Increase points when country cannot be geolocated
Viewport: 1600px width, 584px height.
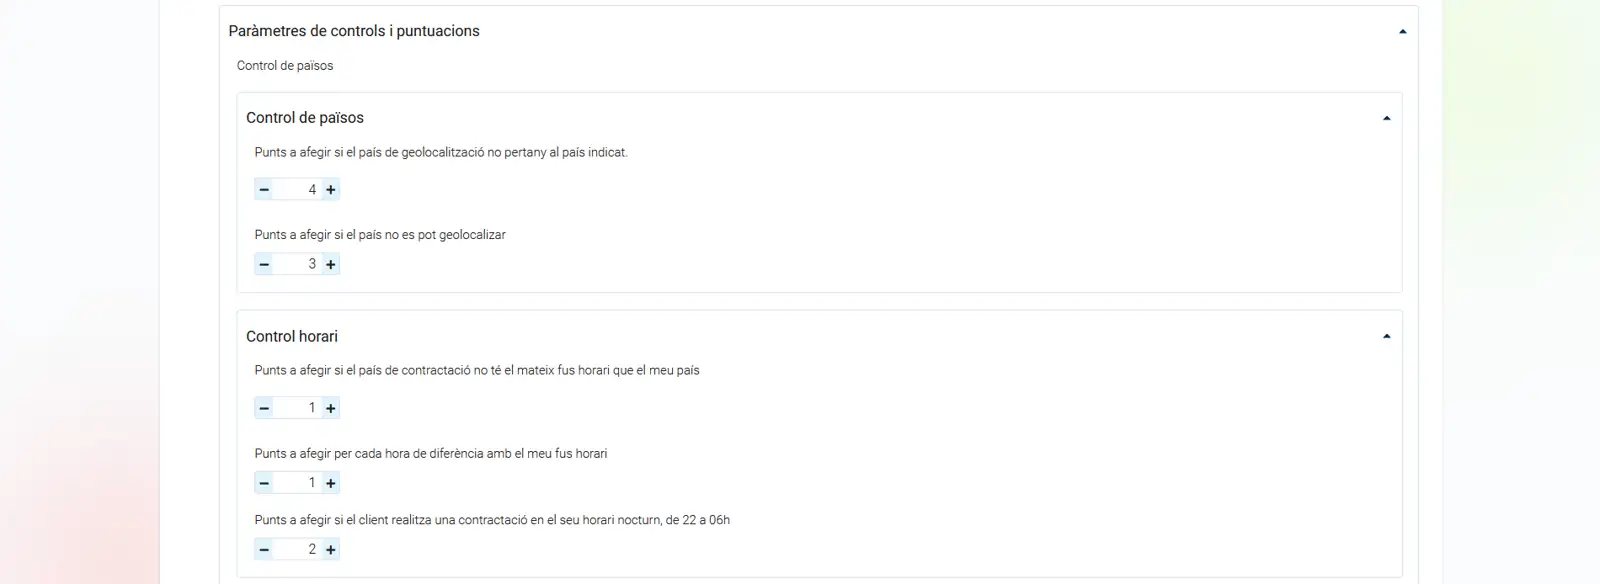point(331,265)
